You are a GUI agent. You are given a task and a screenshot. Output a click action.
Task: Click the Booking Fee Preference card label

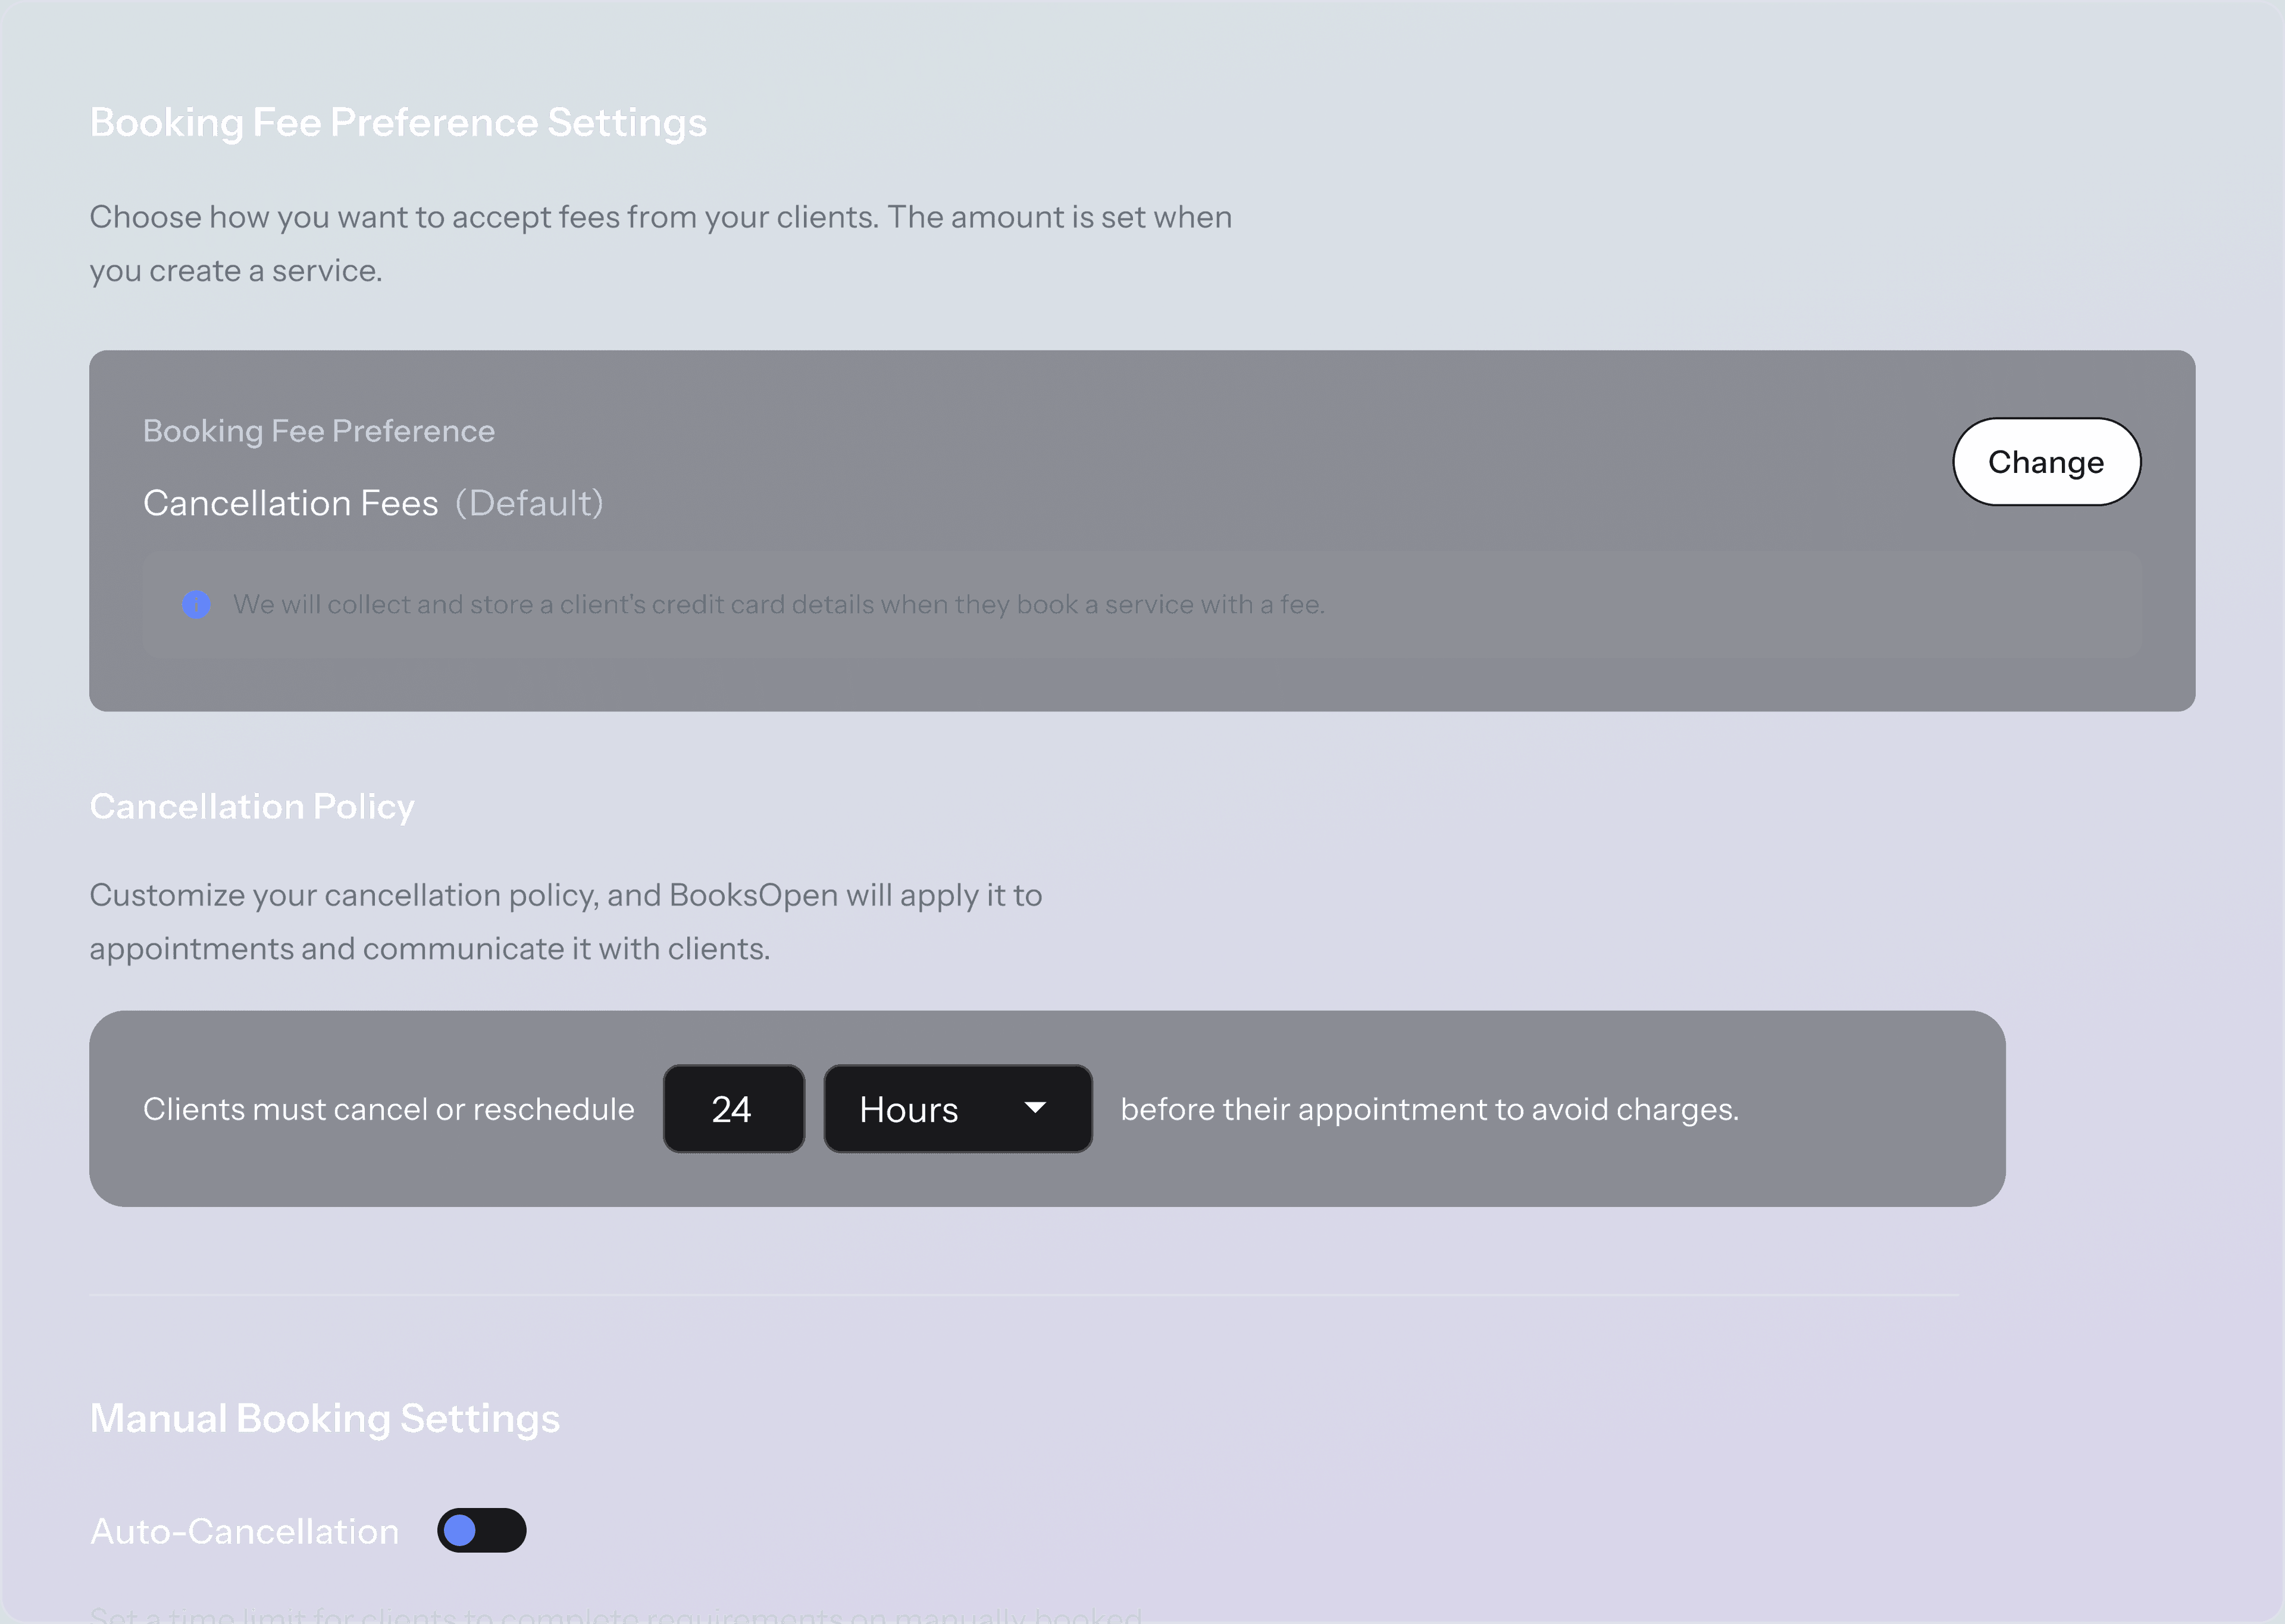tap(319, 431)
